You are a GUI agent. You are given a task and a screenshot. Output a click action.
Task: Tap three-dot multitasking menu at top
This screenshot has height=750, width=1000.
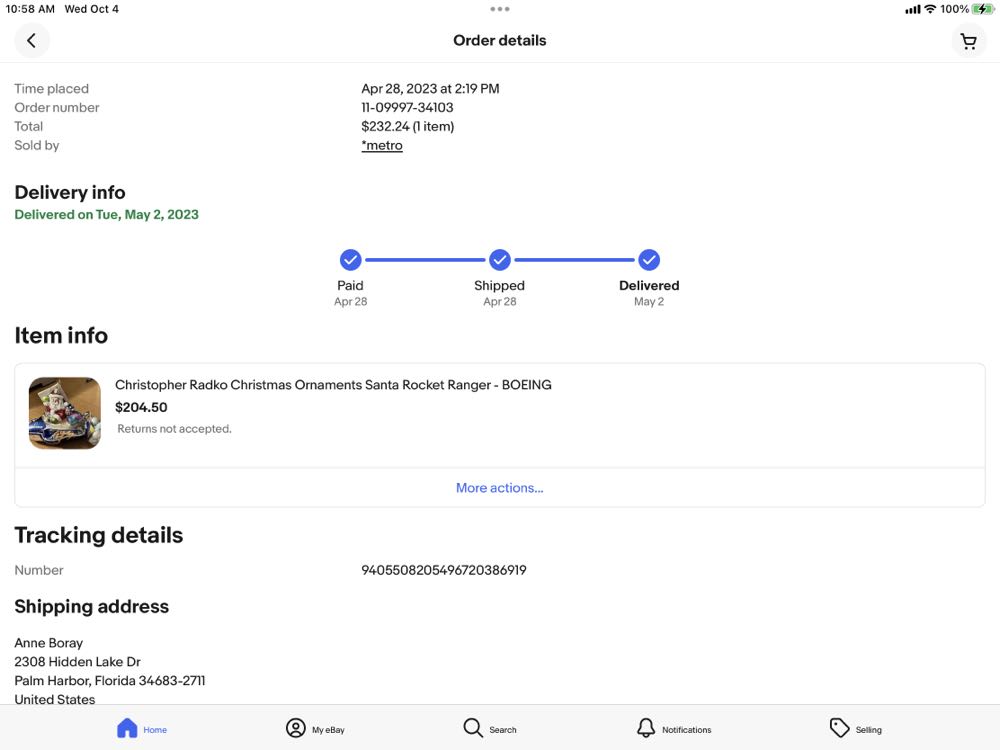500,9
